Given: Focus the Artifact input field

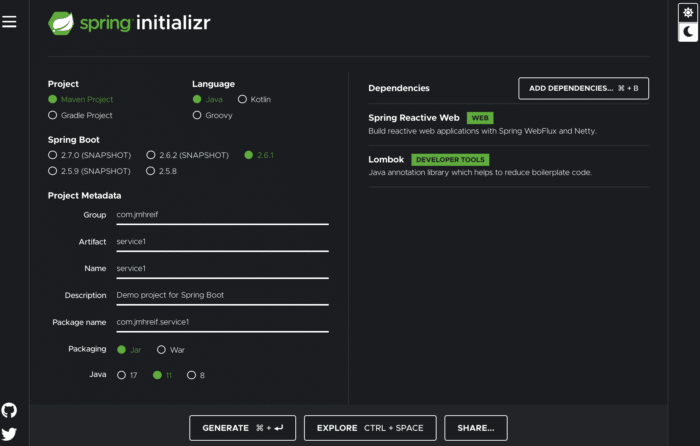Looking at the screenshot, I should coord(222,242).
